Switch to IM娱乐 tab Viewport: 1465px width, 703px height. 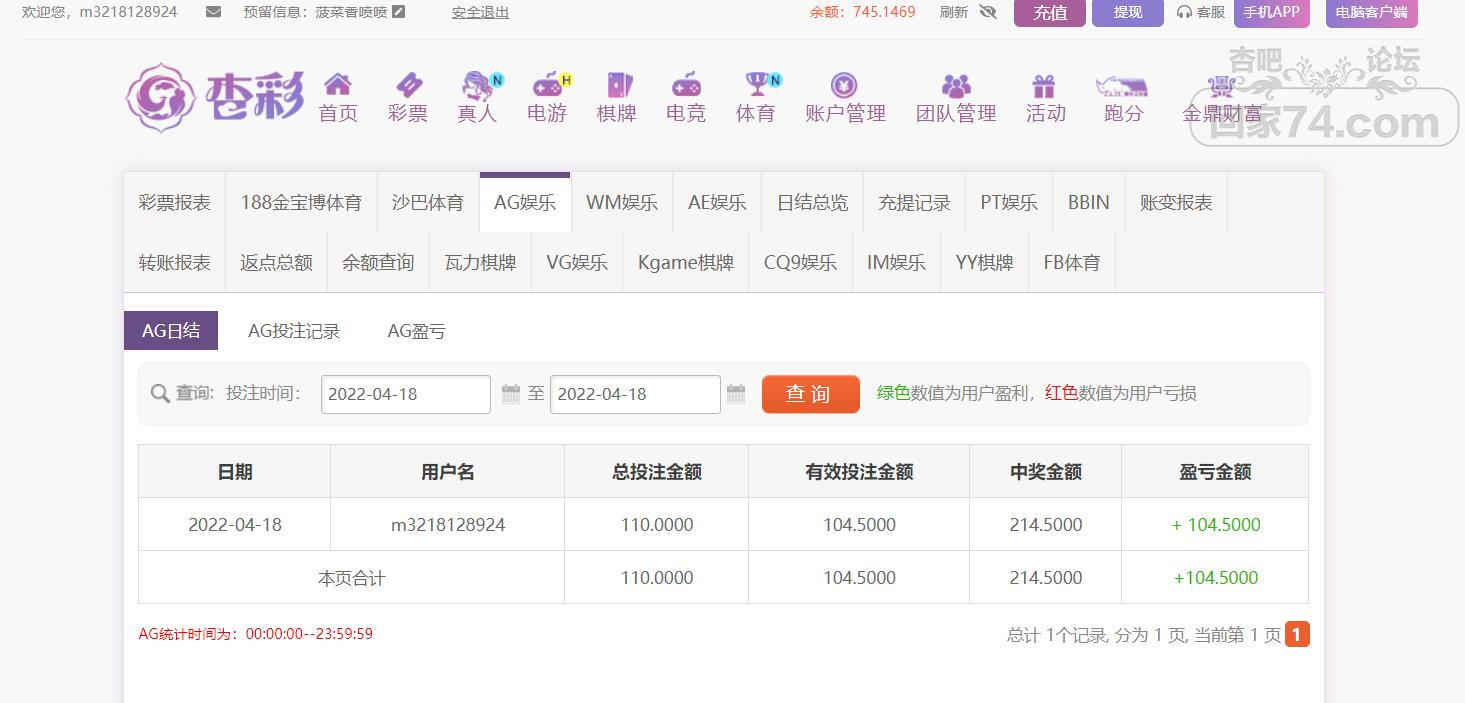tap(896, 262)
